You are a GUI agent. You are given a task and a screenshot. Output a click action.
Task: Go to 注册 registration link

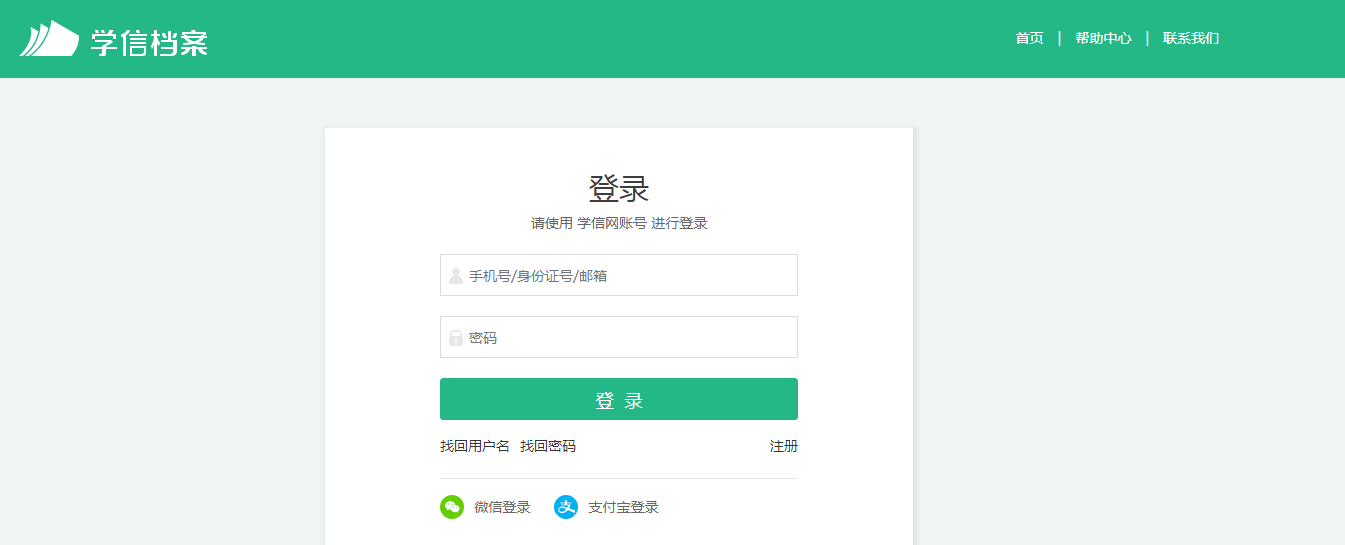[784, 446]
